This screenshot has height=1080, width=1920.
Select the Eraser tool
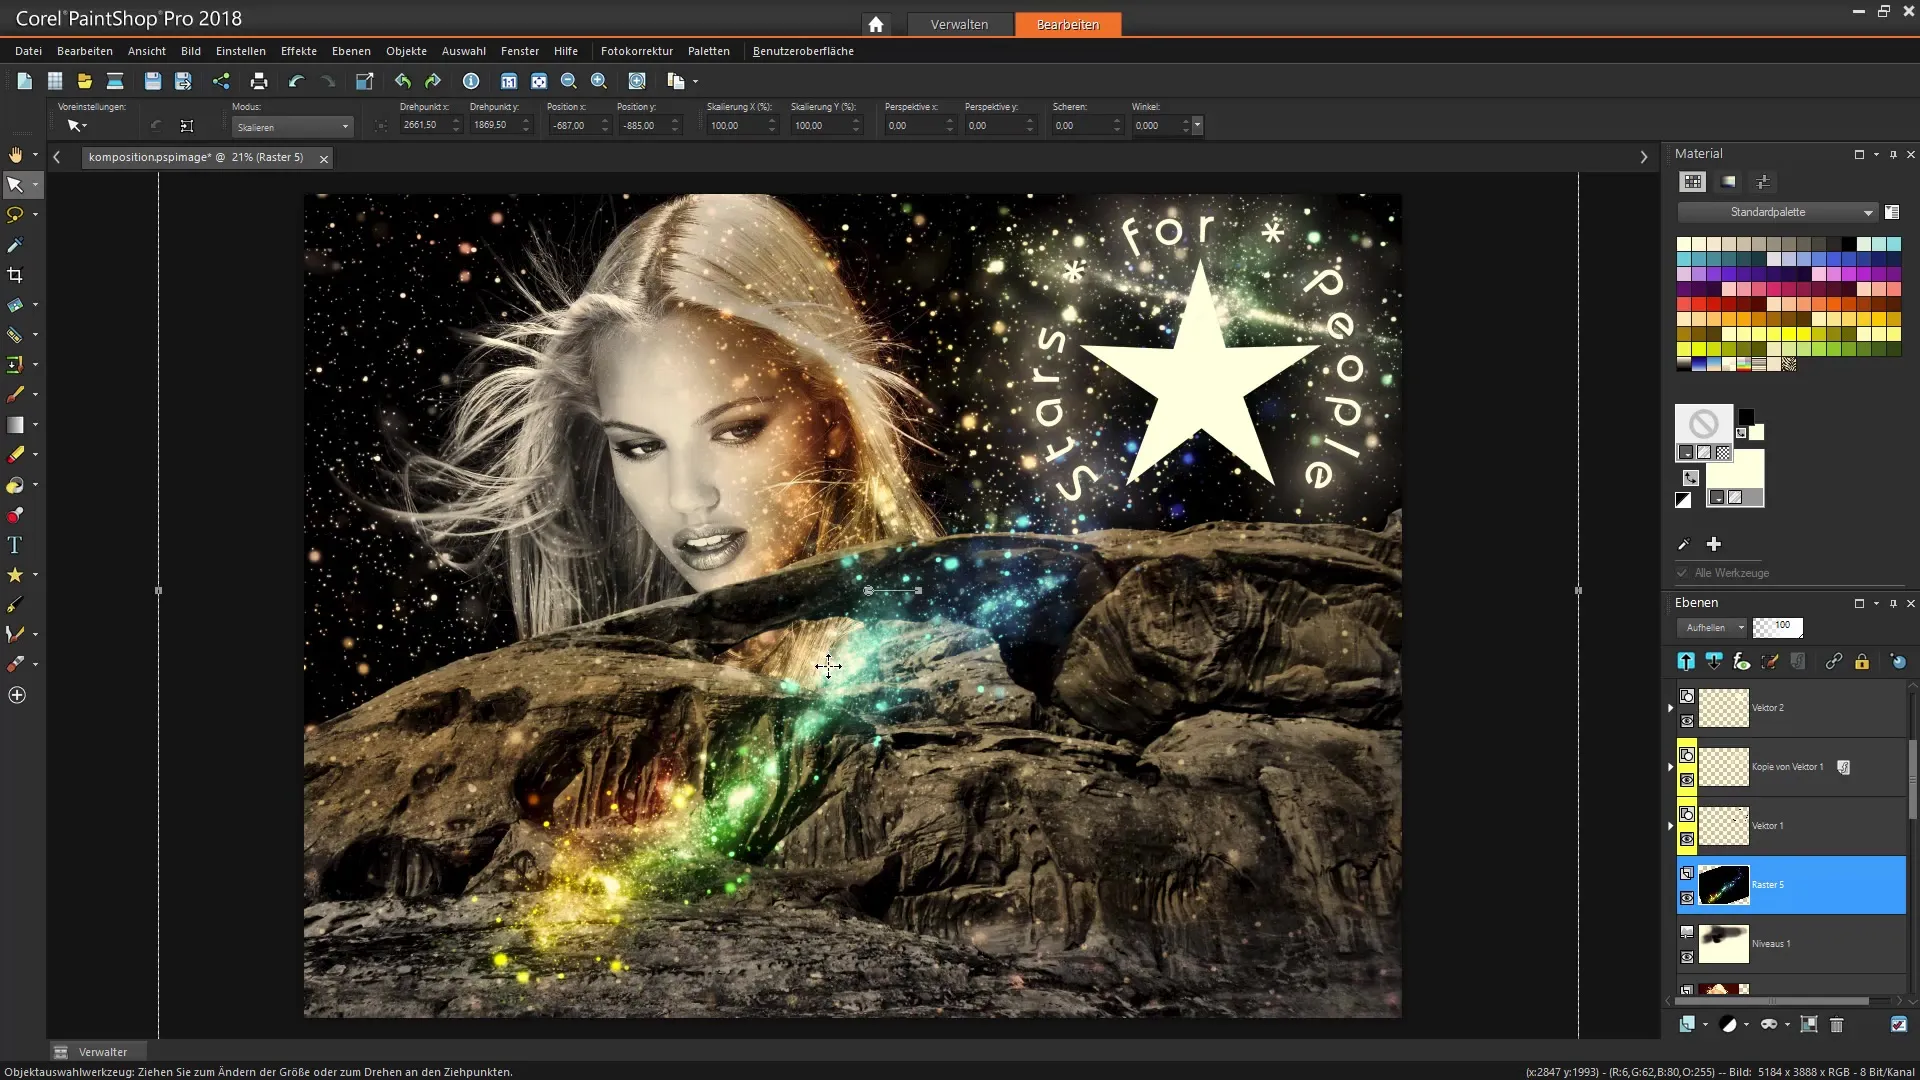point(15,455)
